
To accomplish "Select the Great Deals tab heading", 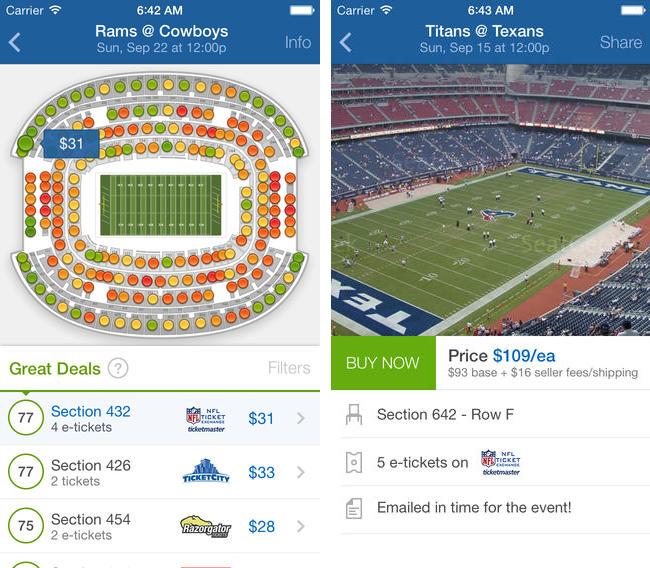I will pos(55,368).
